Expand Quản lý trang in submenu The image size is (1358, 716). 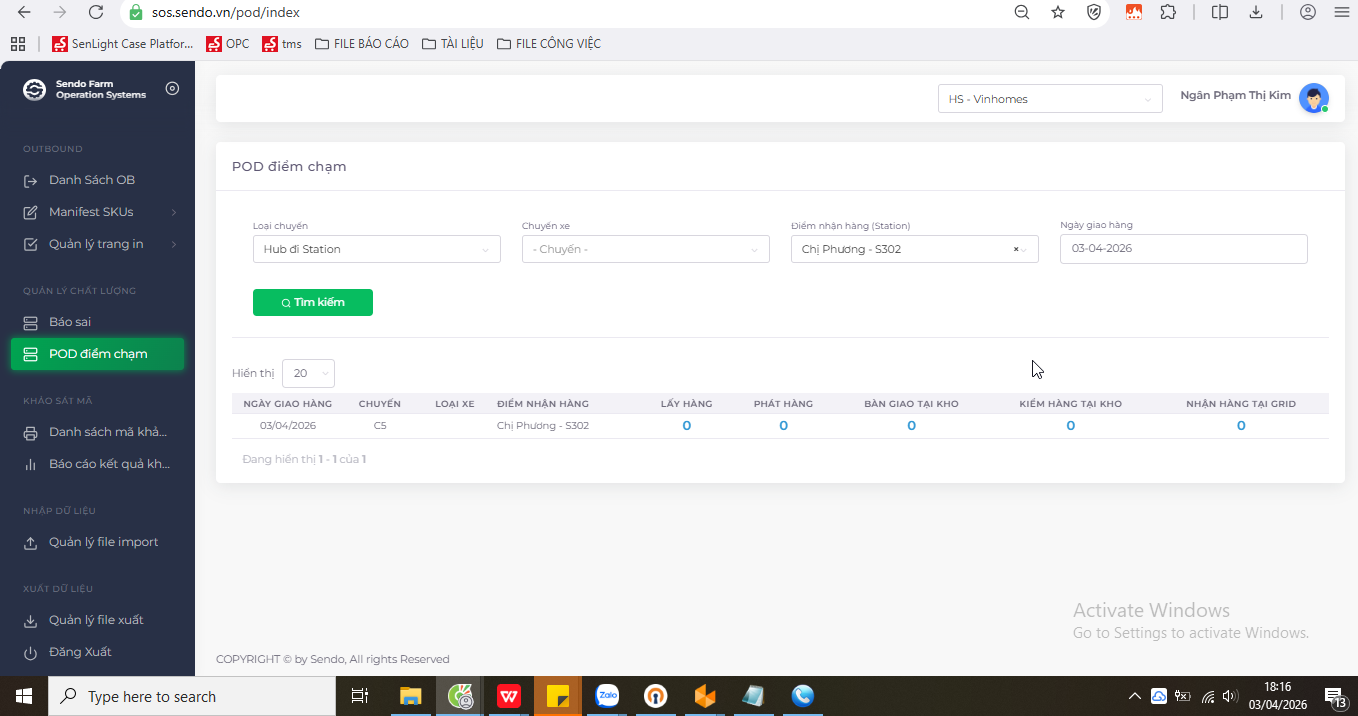point(98,244)
